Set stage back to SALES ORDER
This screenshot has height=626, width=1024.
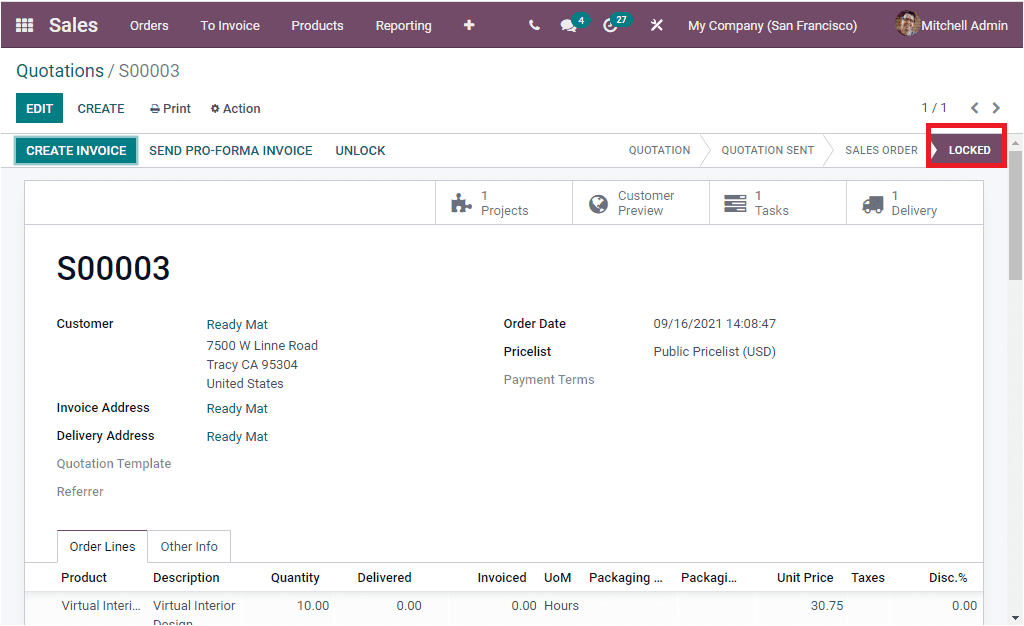coord(880,150)
